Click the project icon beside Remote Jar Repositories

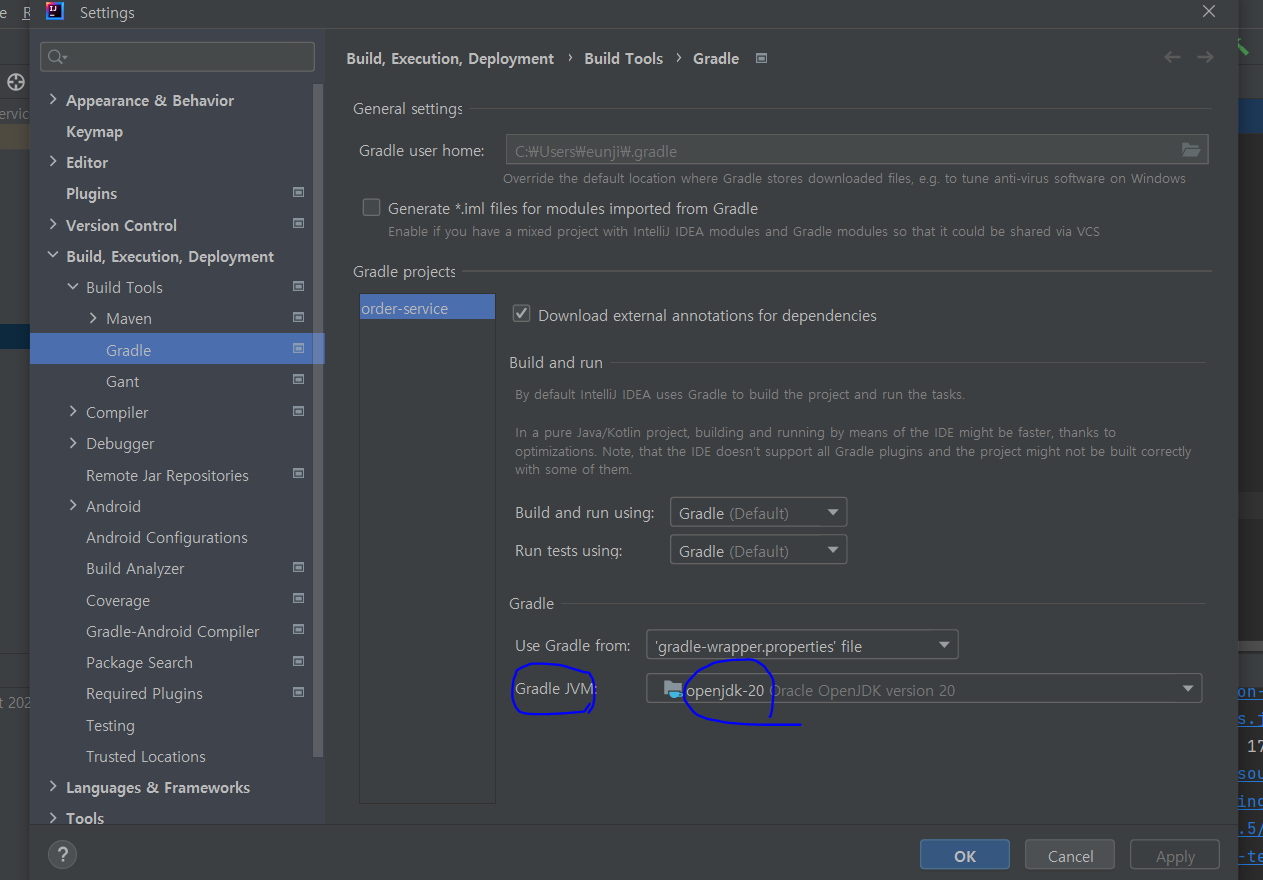[298, 474]
